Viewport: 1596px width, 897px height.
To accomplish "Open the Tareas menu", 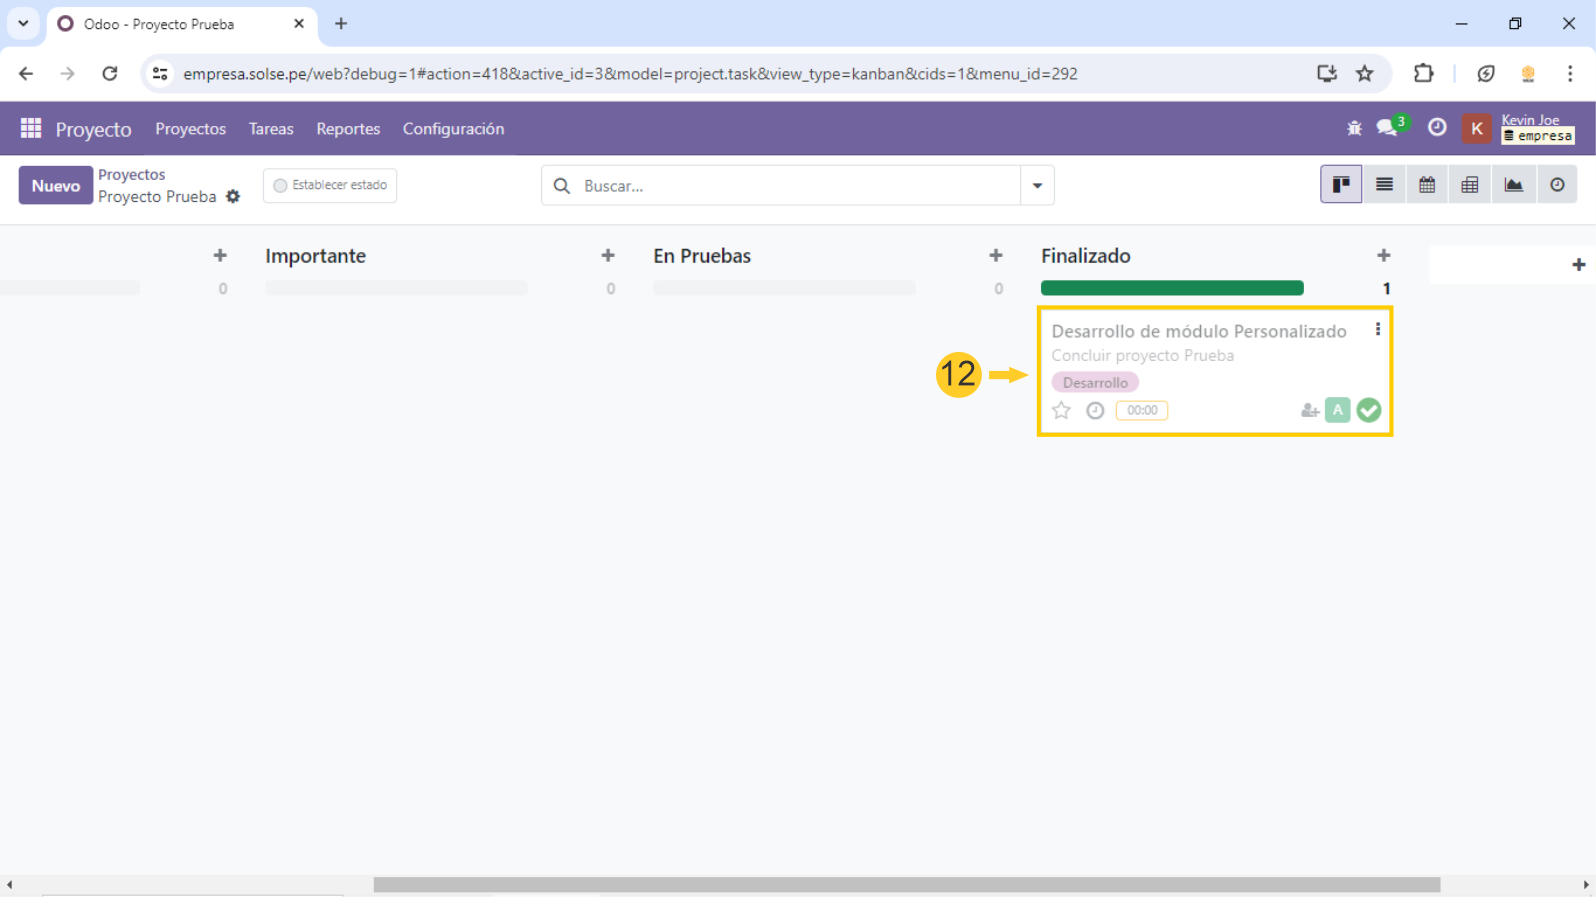I will coord(271,129).
